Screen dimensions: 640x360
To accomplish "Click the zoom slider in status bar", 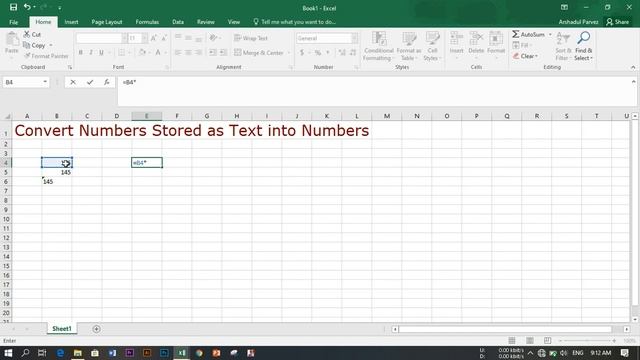I will coord(587,340).
